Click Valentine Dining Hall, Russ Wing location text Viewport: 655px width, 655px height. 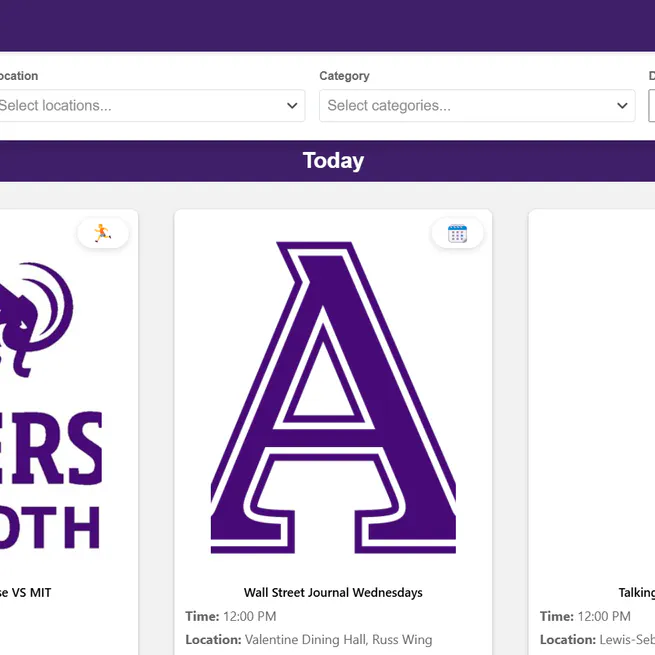338,640
